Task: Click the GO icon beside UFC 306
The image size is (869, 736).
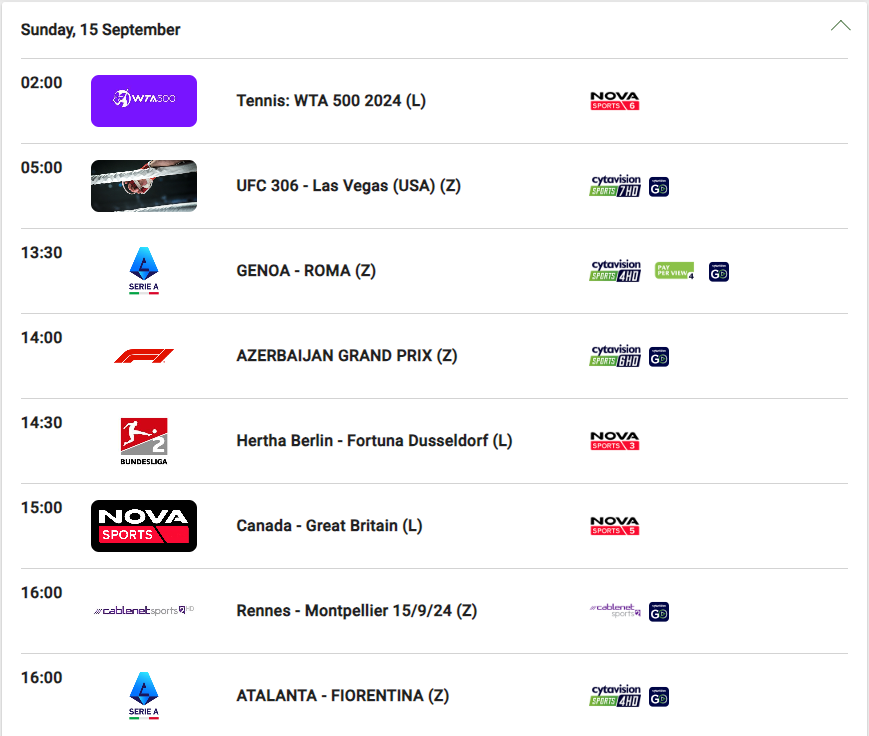Action: tap(659, 187)
